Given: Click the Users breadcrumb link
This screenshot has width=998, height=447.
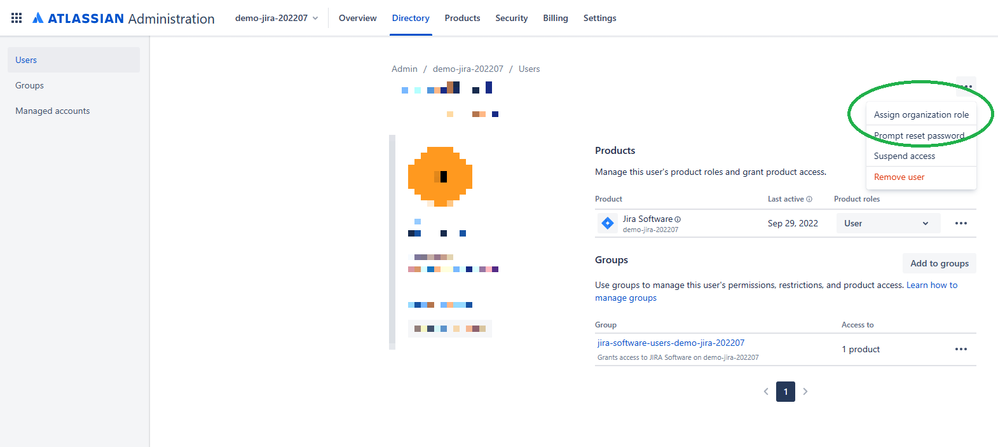Looking at the screenshot, I should click(x=529, y=69).
